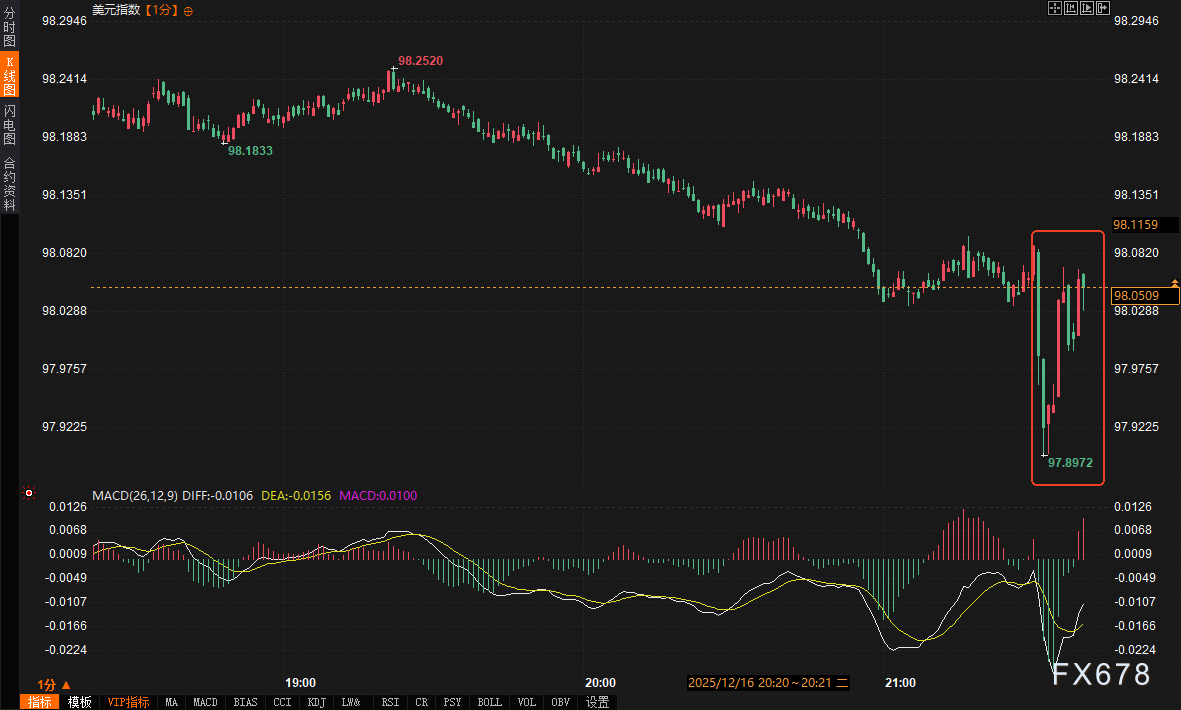The height and width of the screenshot is (710, 1181).
Task: Open the 1分 timeframe dropdown at bottom left
Action: coord(54,685)
